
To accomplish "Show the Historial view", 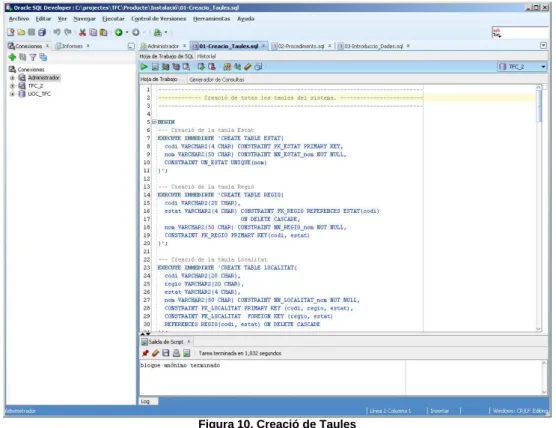I will point(206,56).
